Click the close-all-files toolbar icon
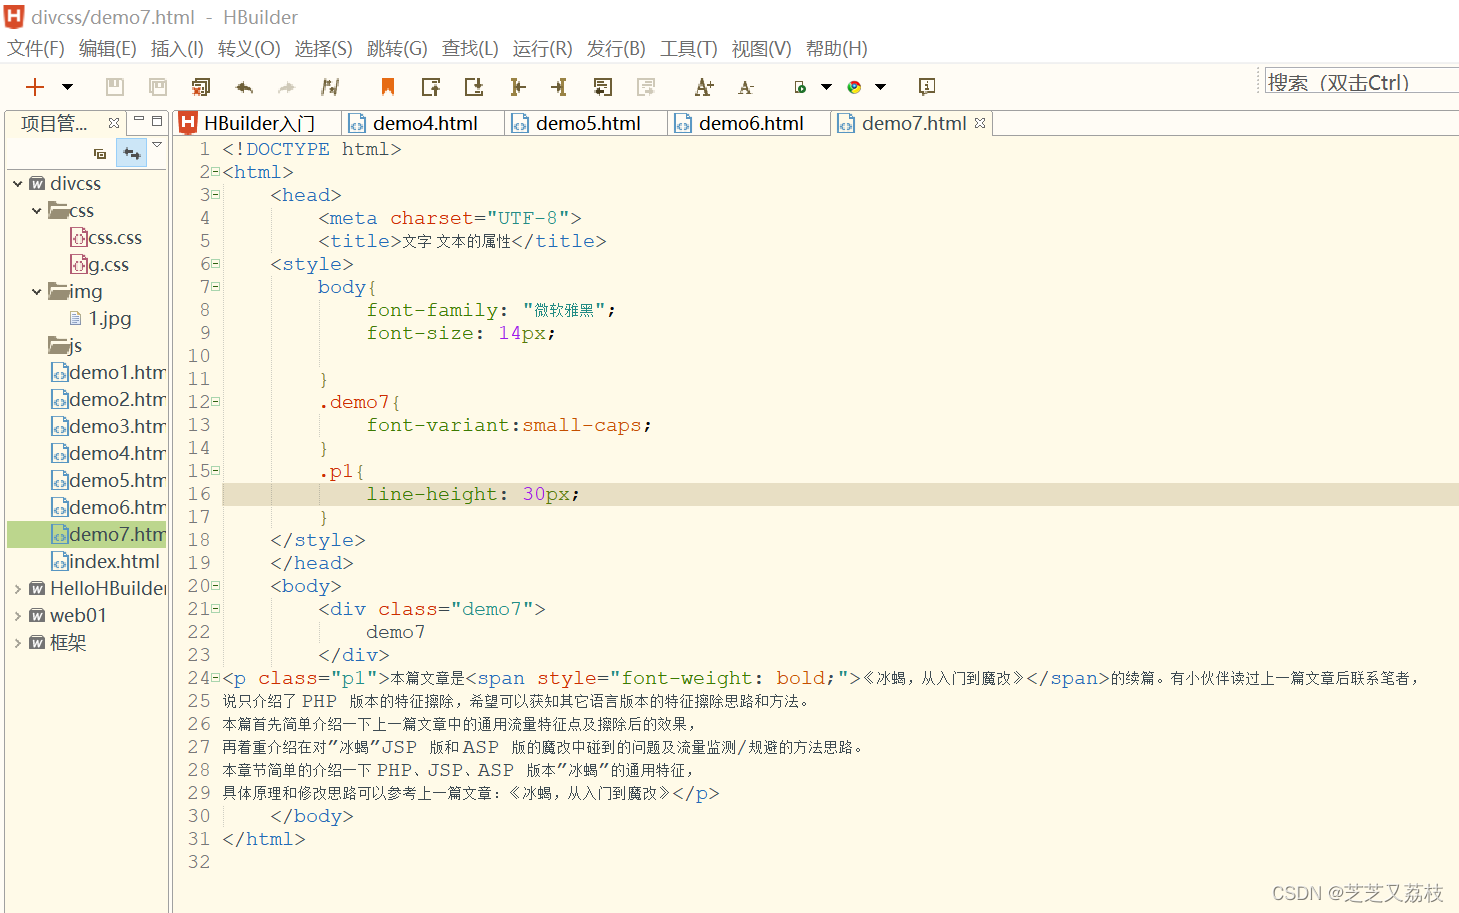This screenshot has width=1459, height=913. (201, 87)
